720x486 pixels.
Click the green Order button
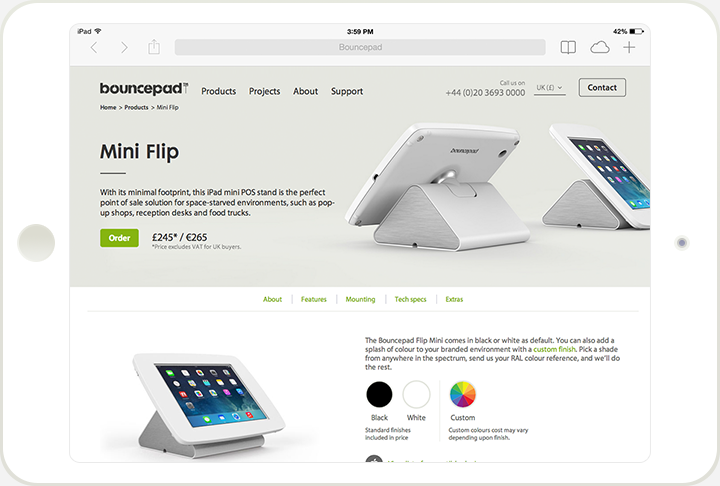tap(119, 238)
